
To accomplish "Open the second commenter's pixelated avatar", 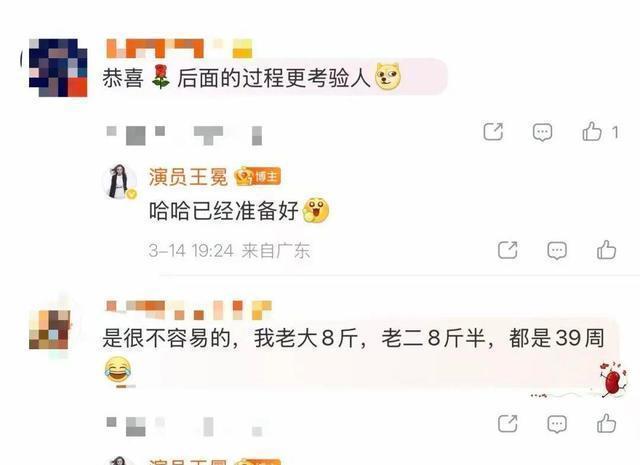I will 50,329.
